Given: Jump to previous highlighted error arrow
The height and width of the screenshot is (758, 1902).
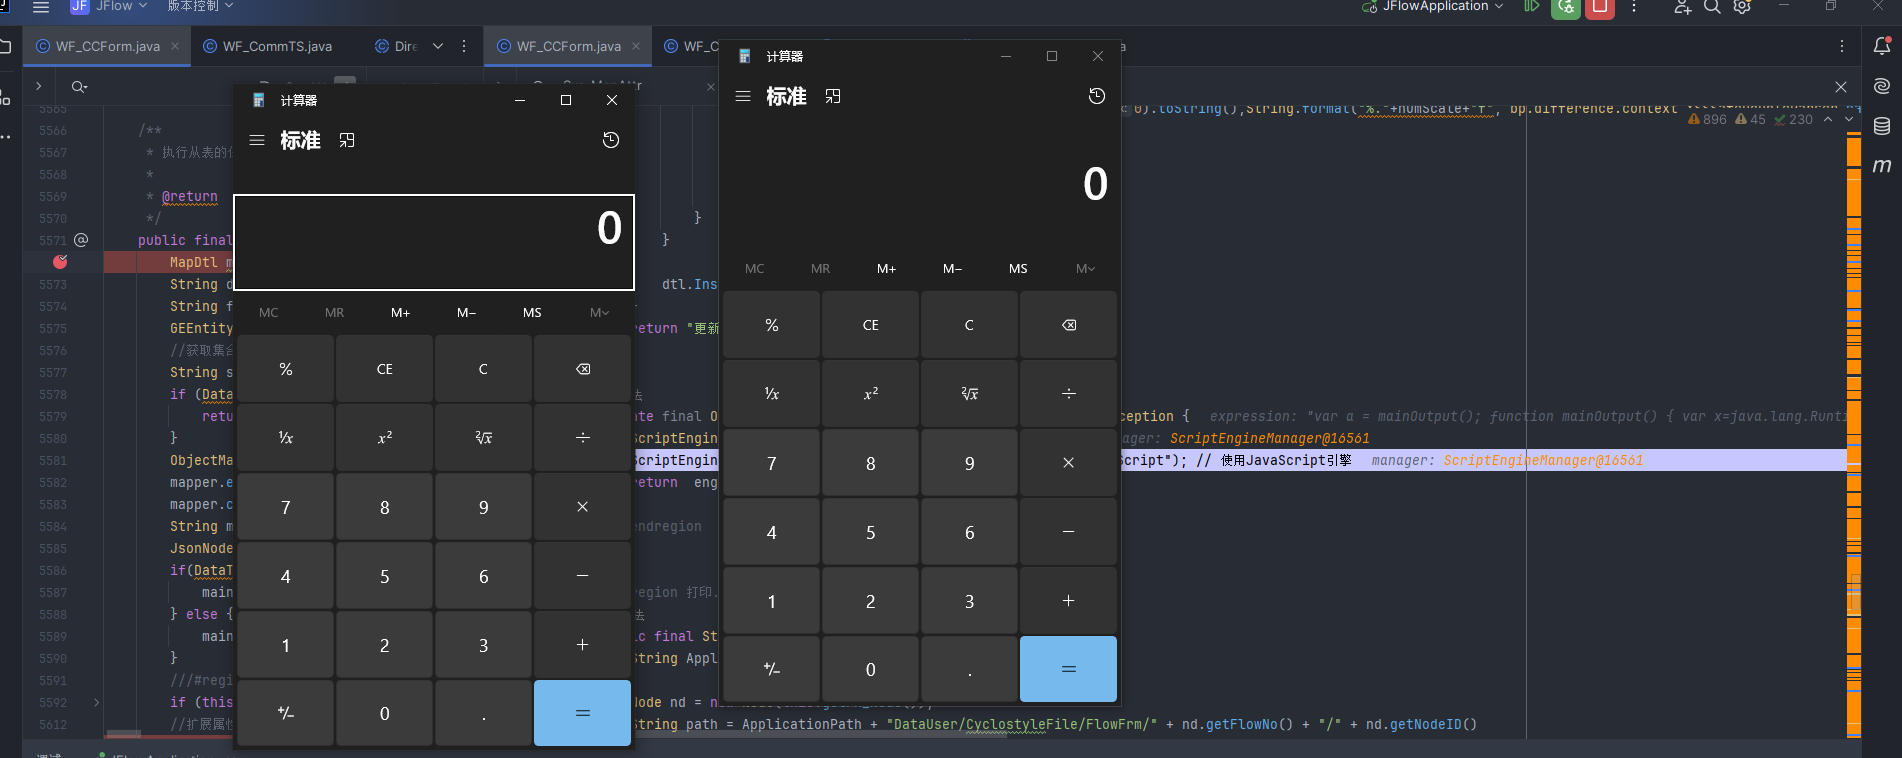Looking at the screenshot, I should (1828, 119).
